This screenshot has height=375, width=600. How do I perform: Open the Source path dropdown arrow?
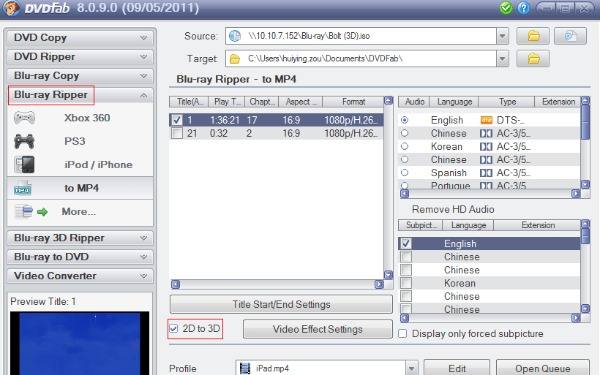tap(502, 36)
